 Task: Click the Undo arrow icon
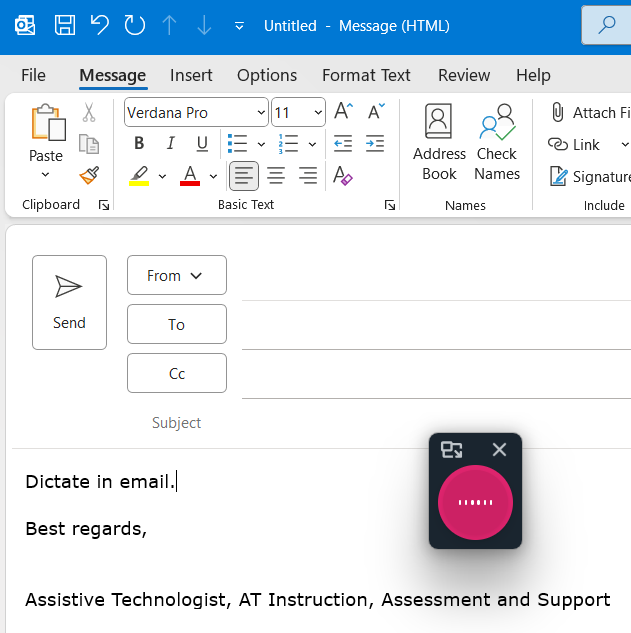(99, 26)
